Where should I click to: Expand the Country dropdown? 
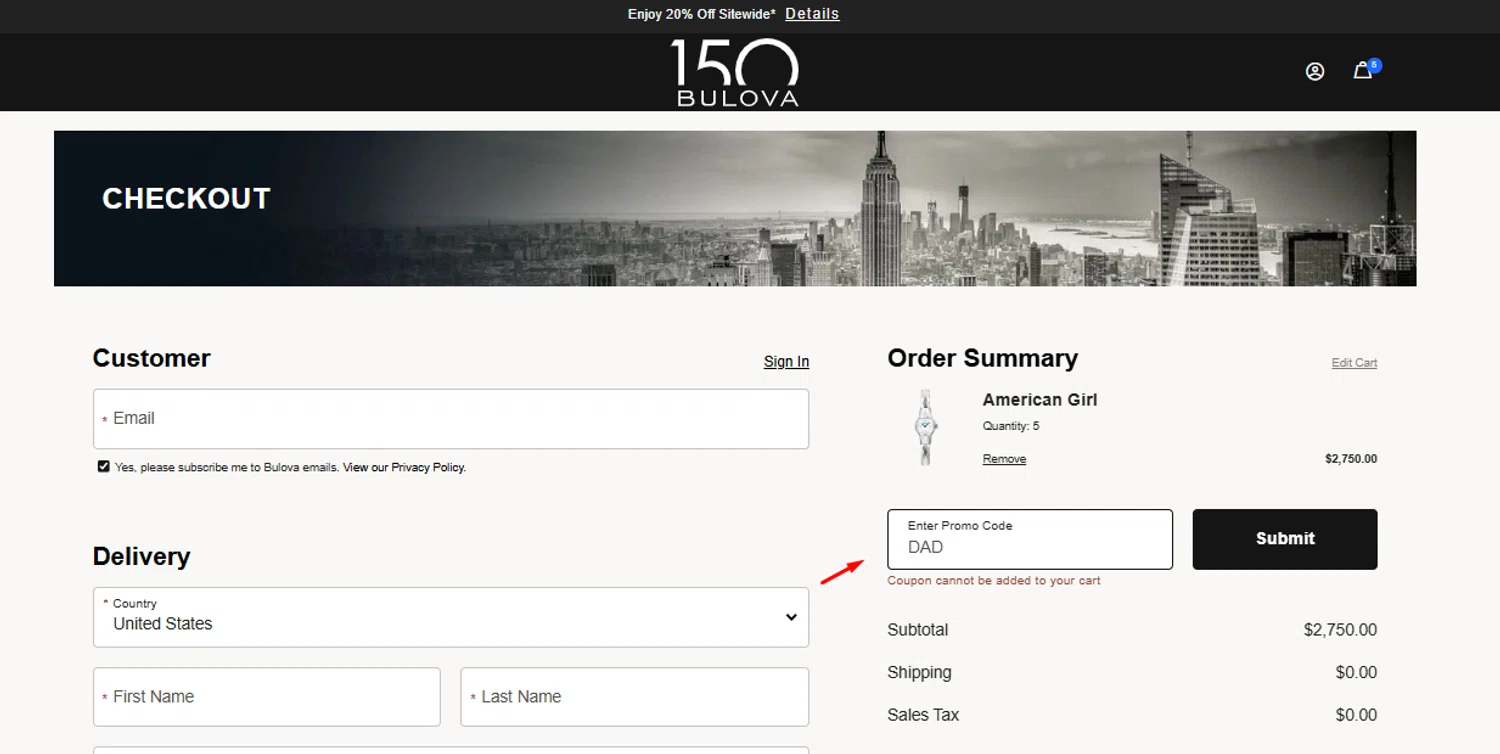[x=451, y=617]
